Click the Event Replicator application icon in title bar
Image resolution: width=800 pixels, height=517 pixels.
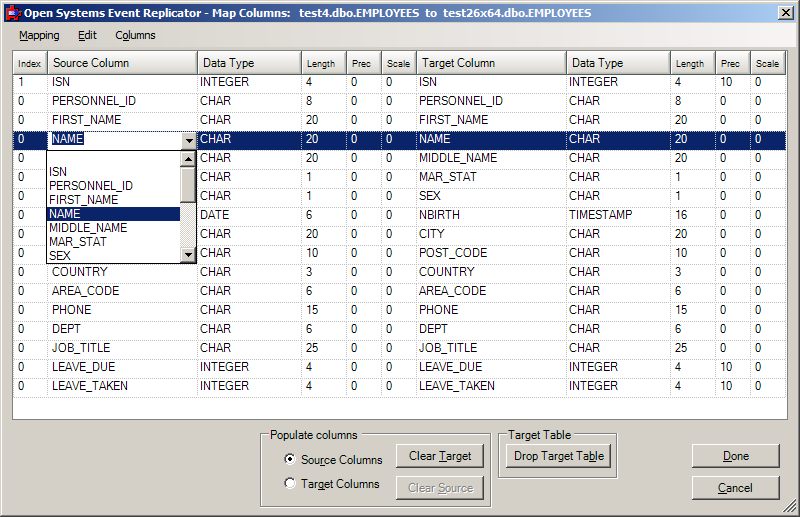[13, 13]
